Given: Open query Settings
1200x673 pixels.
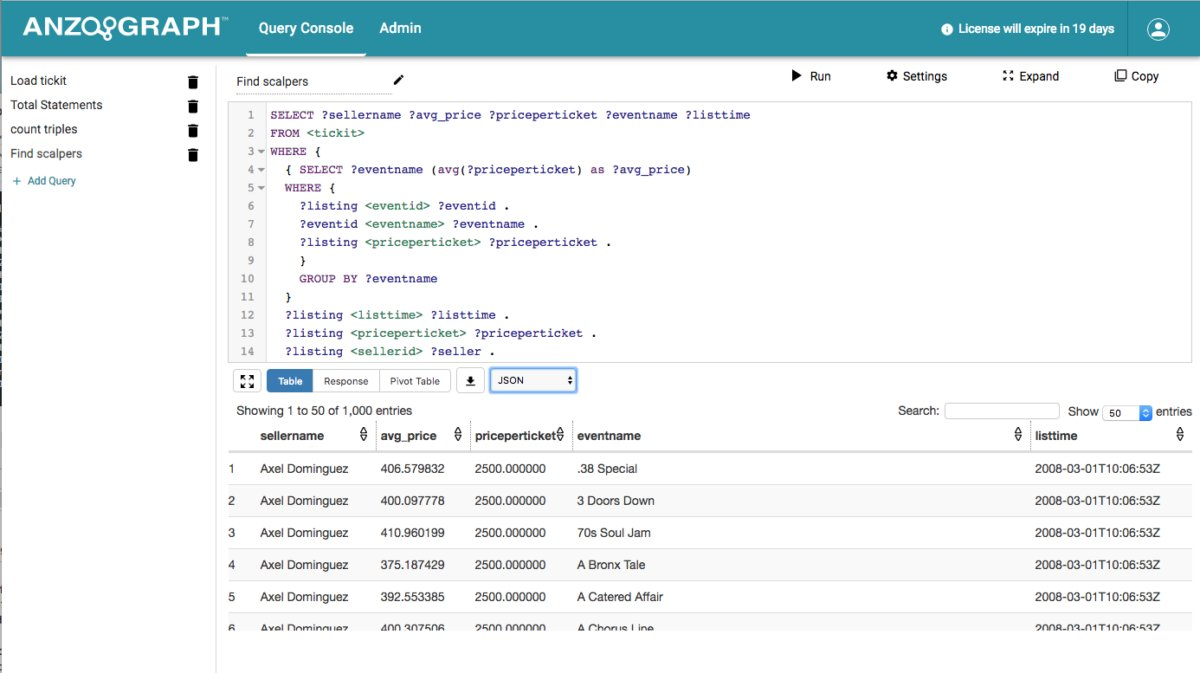Looking at the screenshot, I should click(x=916, y=76).
